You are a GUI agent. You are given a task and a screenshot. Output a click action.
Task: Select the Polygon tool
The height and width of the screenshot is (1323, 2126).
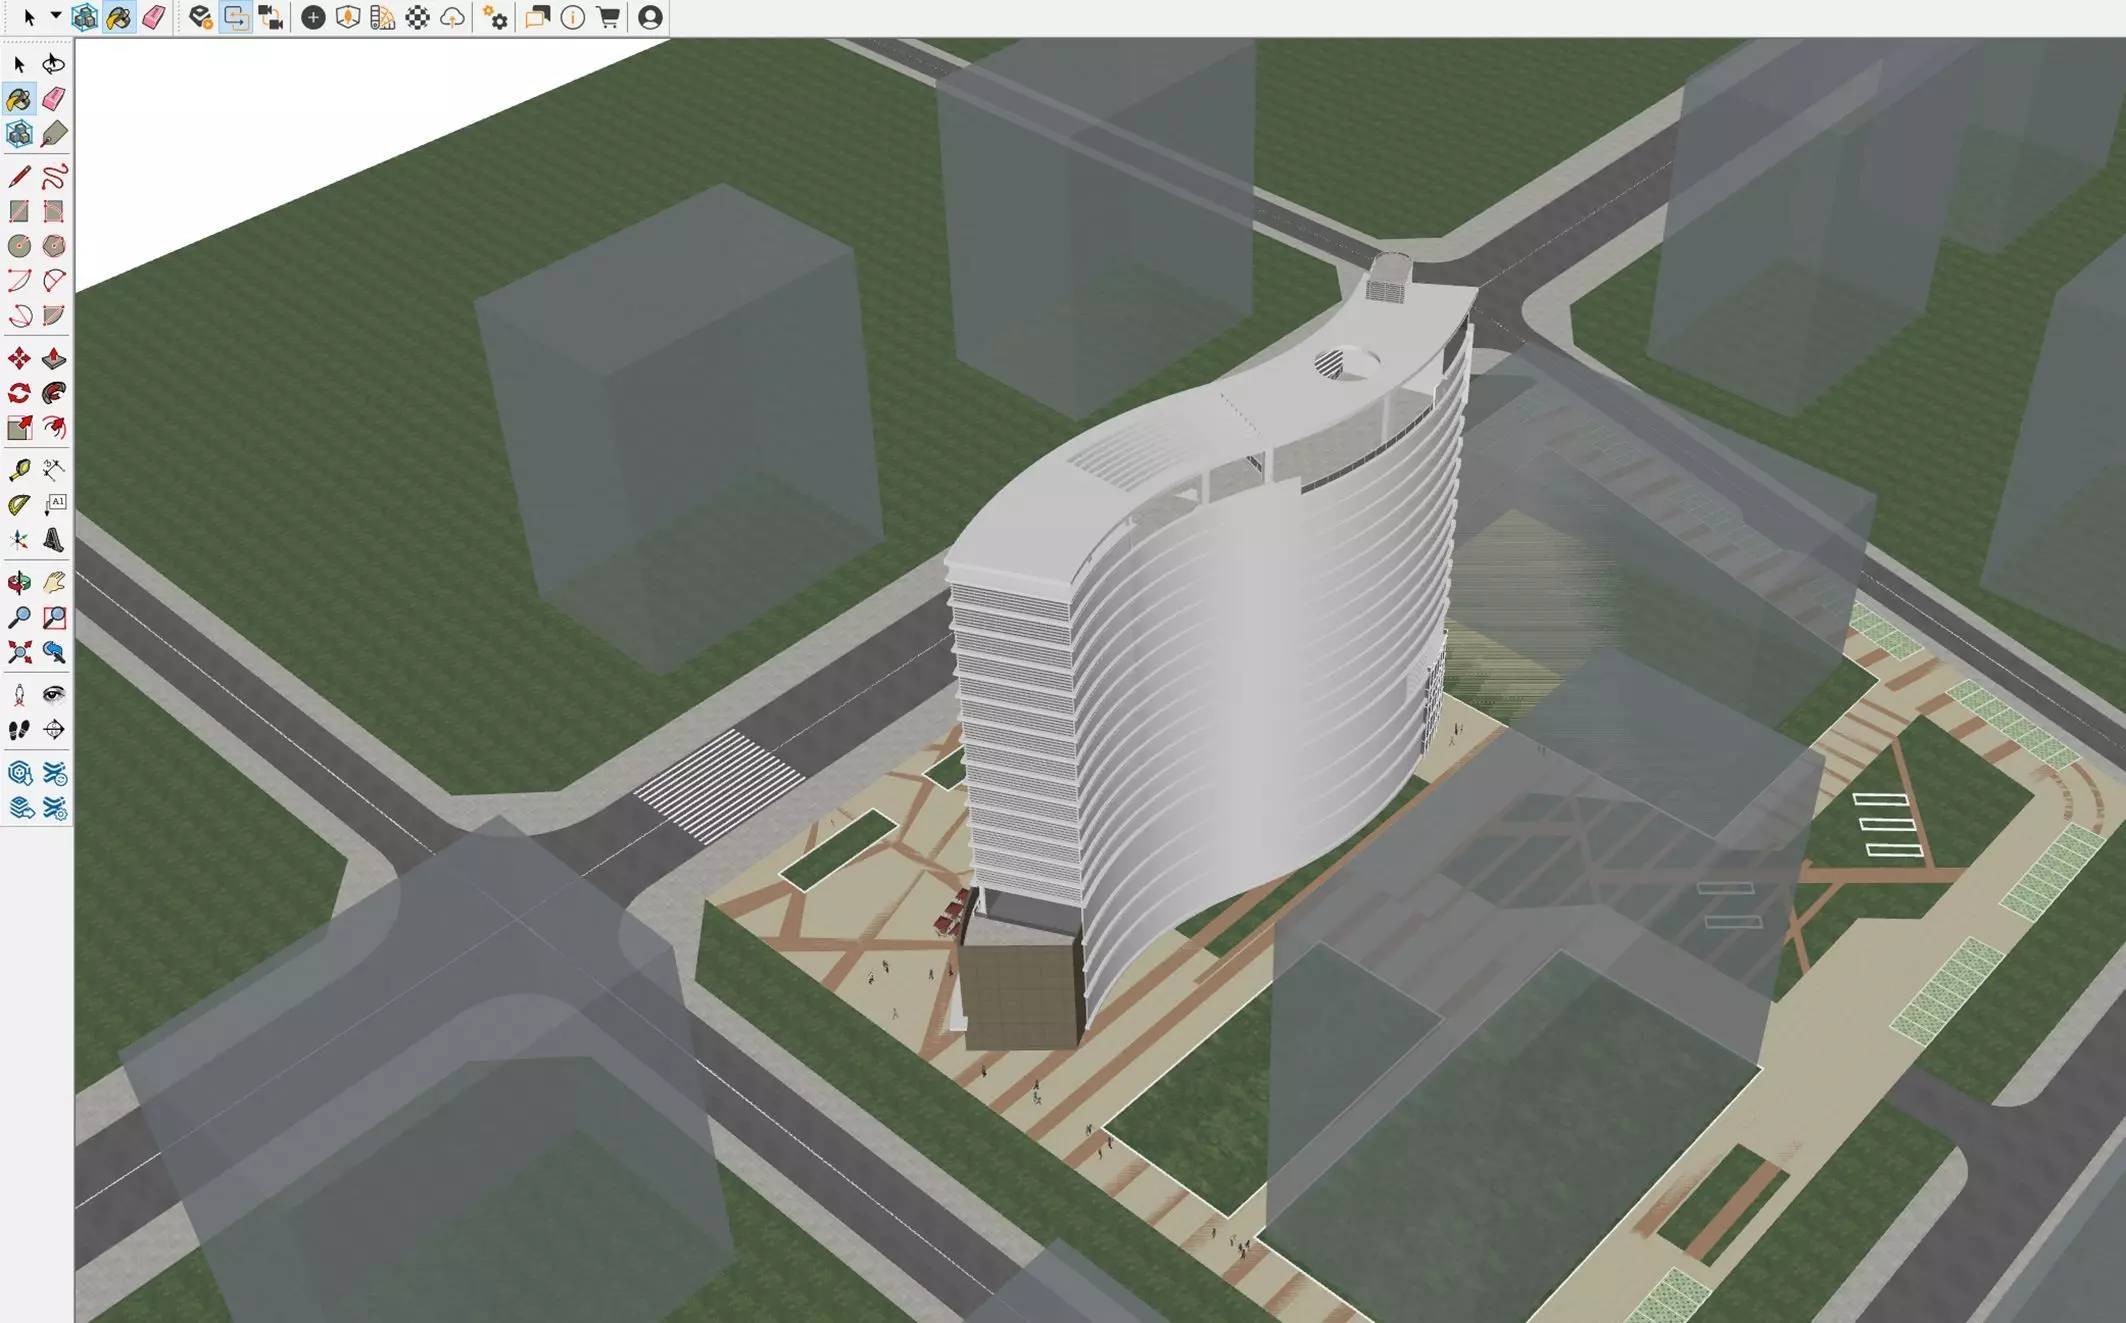click(x=54, y=246)
